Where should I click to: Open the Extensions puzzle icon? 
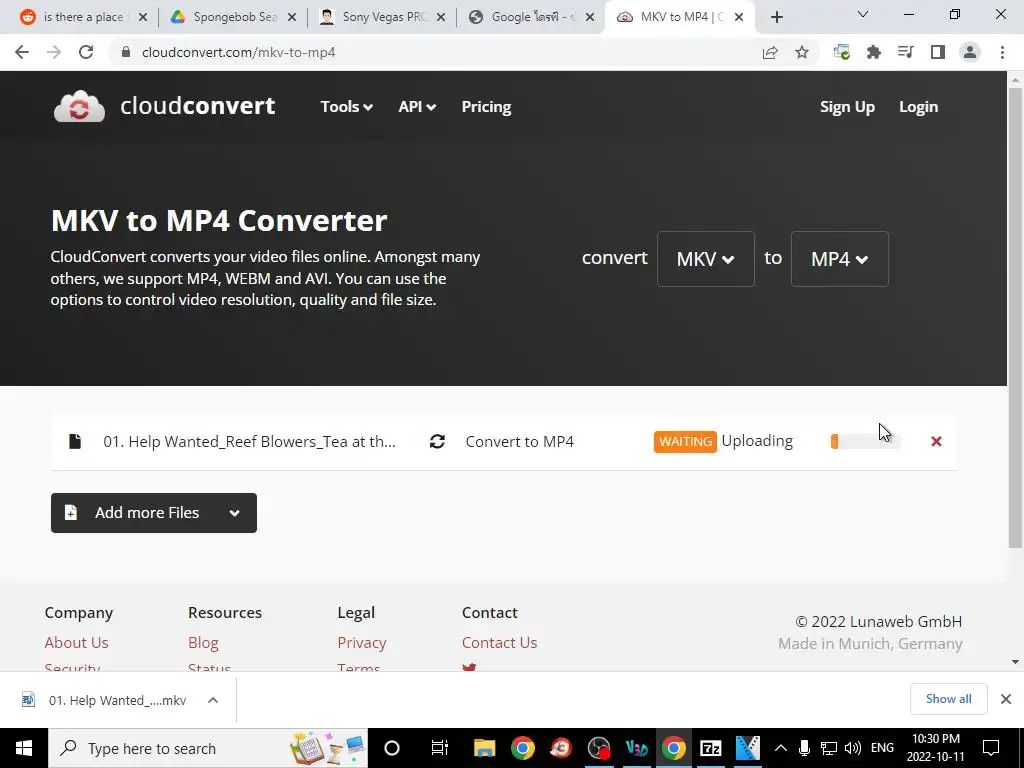point(874,52)
